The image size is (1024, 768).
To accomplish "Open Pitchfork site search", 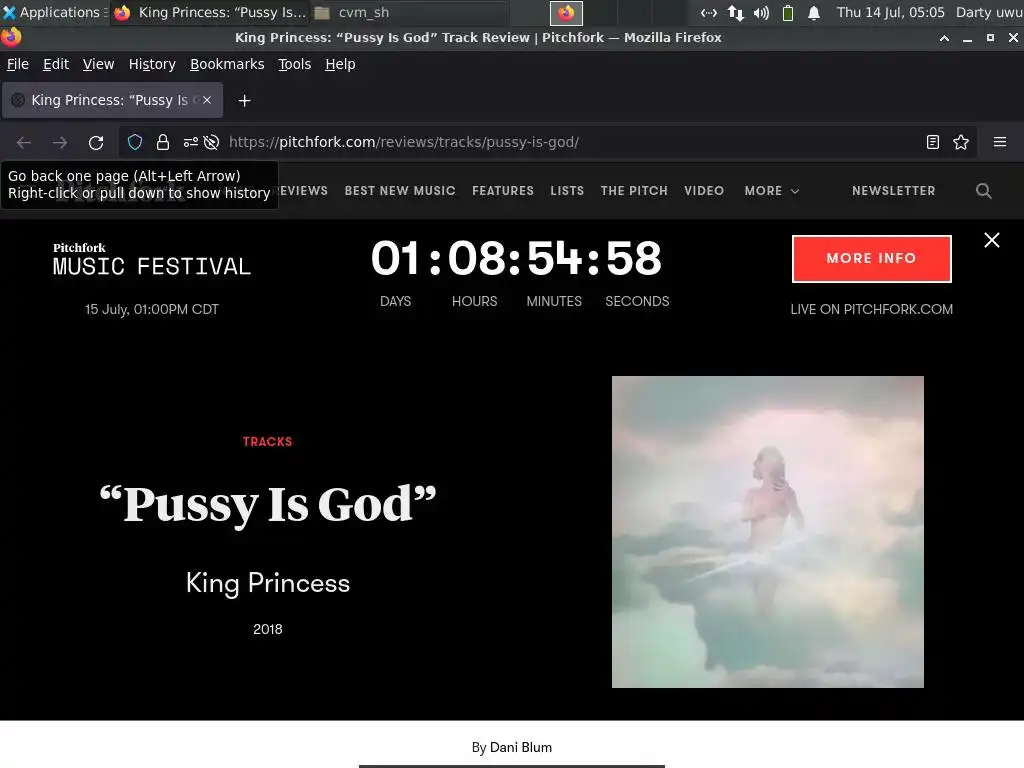I will [x=984, y=191].
